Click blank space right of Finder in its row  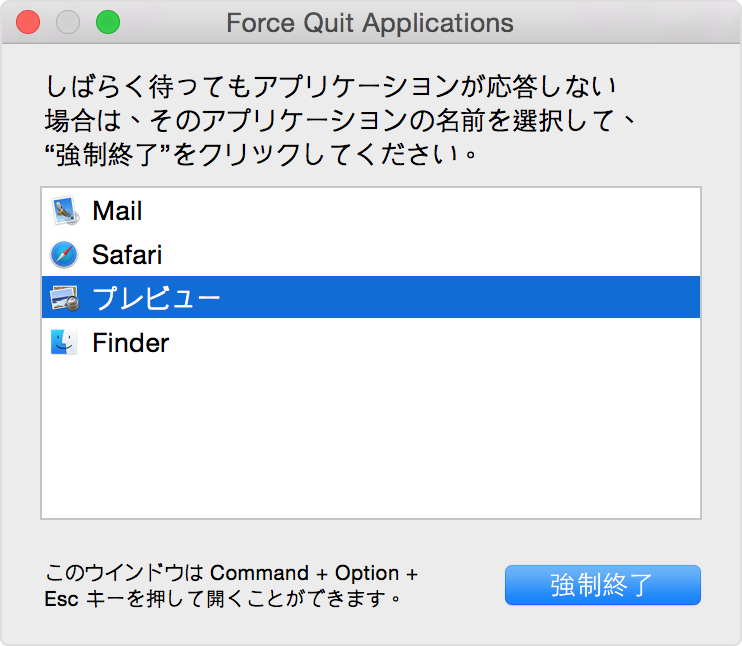click(434, 343)
